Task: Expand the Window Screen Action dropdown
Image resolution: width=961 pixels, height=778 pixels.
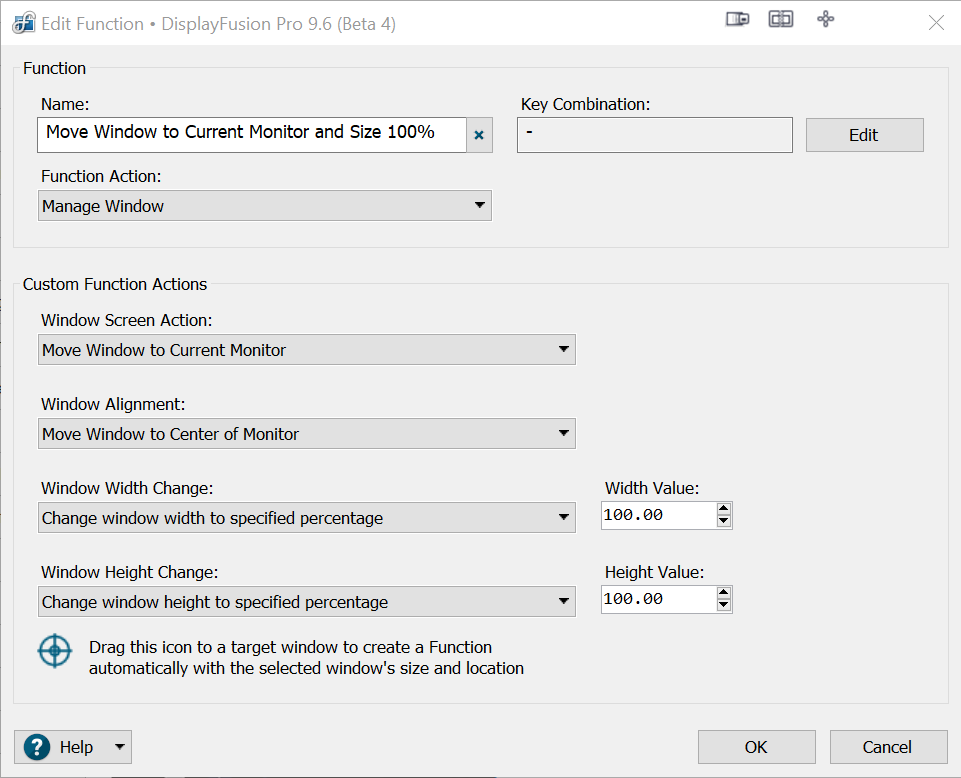Action: [x=307, y=350]
